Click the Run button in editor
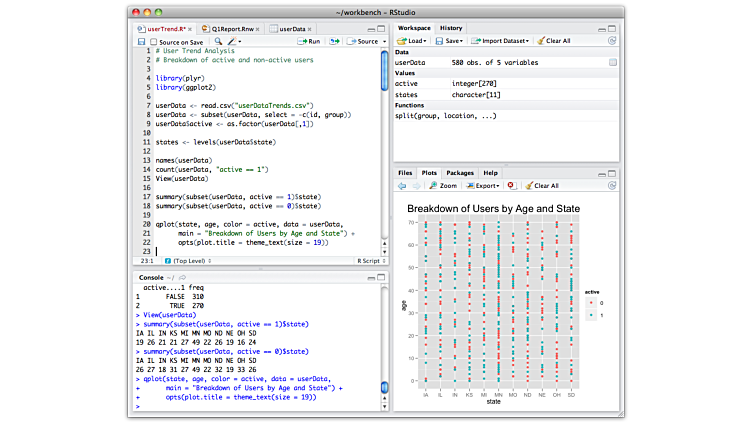The width and height of the screenshot is (752, 423). click(309, 42)
